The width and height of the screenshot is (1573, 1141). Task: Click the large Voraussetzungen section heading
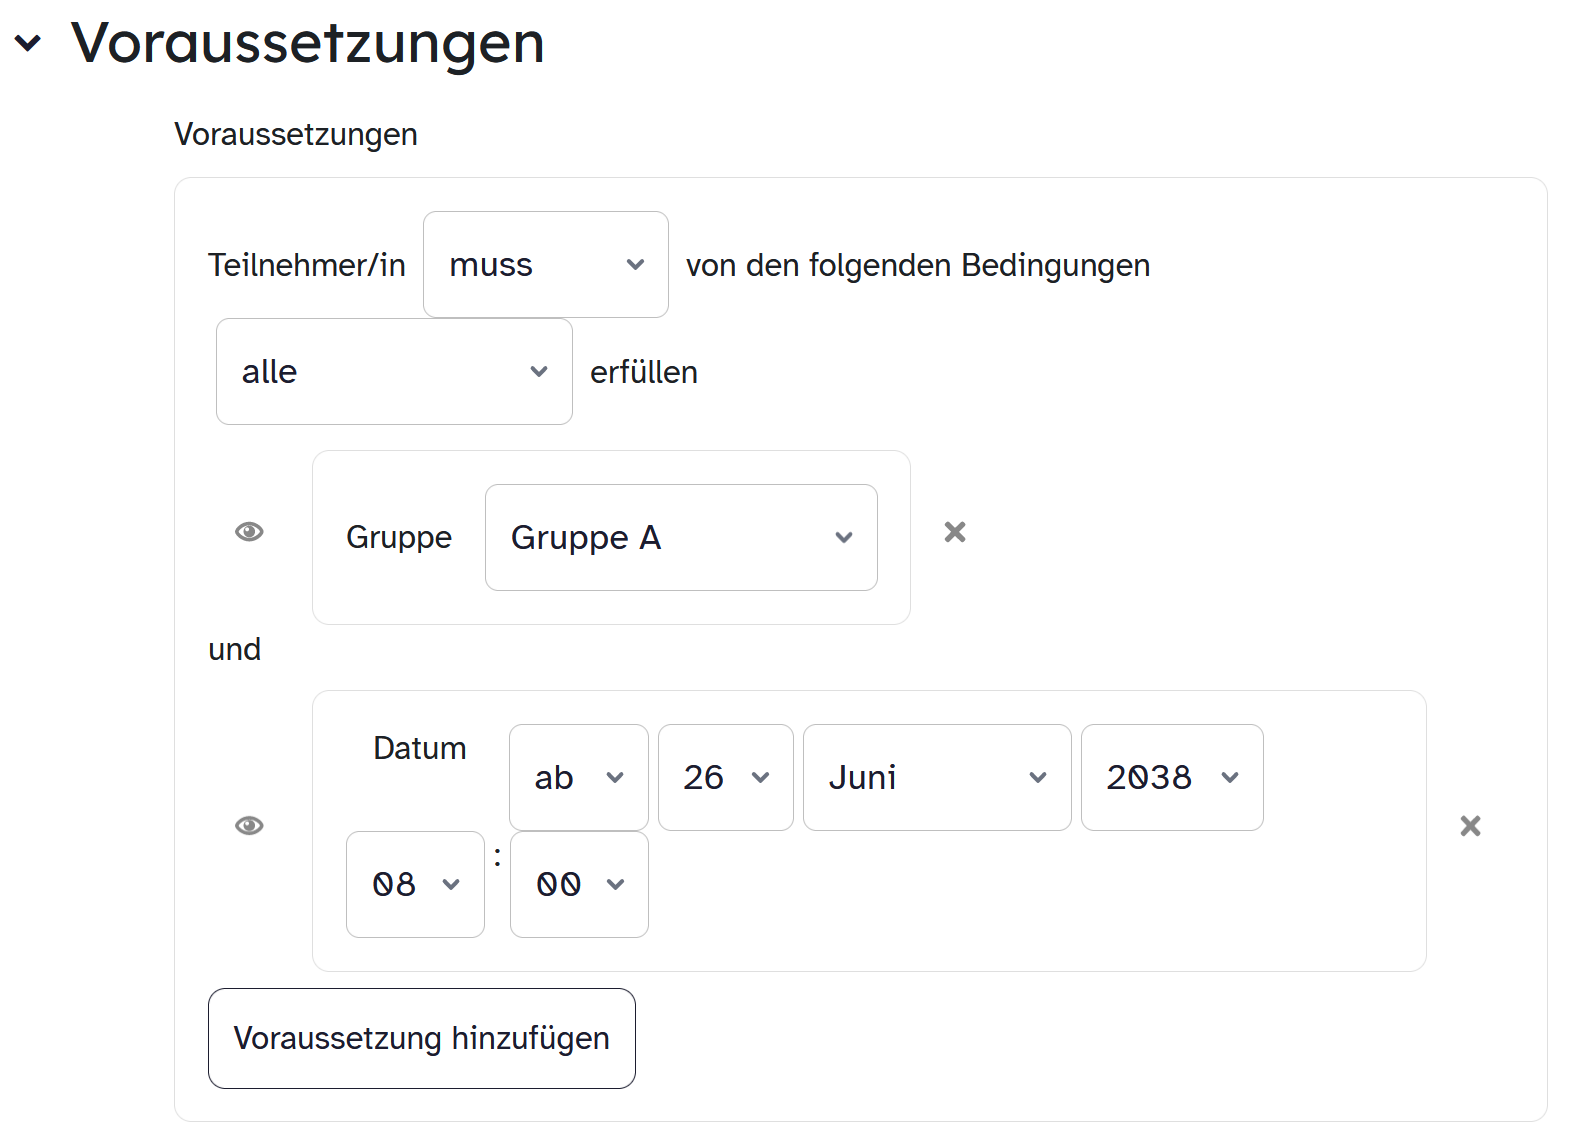tap(307, 43)
